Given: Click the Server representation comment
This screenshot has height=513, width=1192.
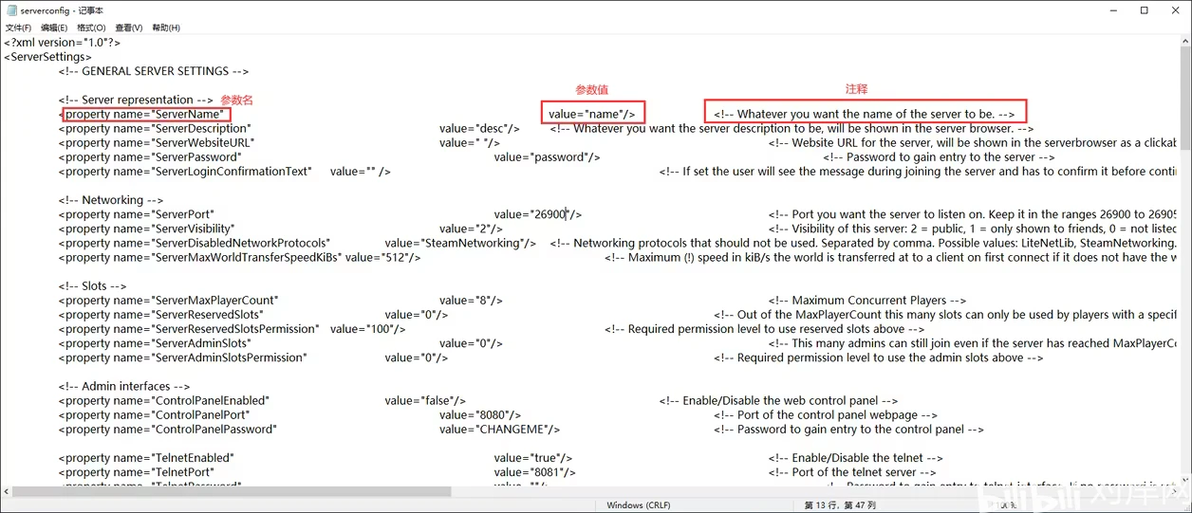Looking at the screenshot, I should (136, 100).
